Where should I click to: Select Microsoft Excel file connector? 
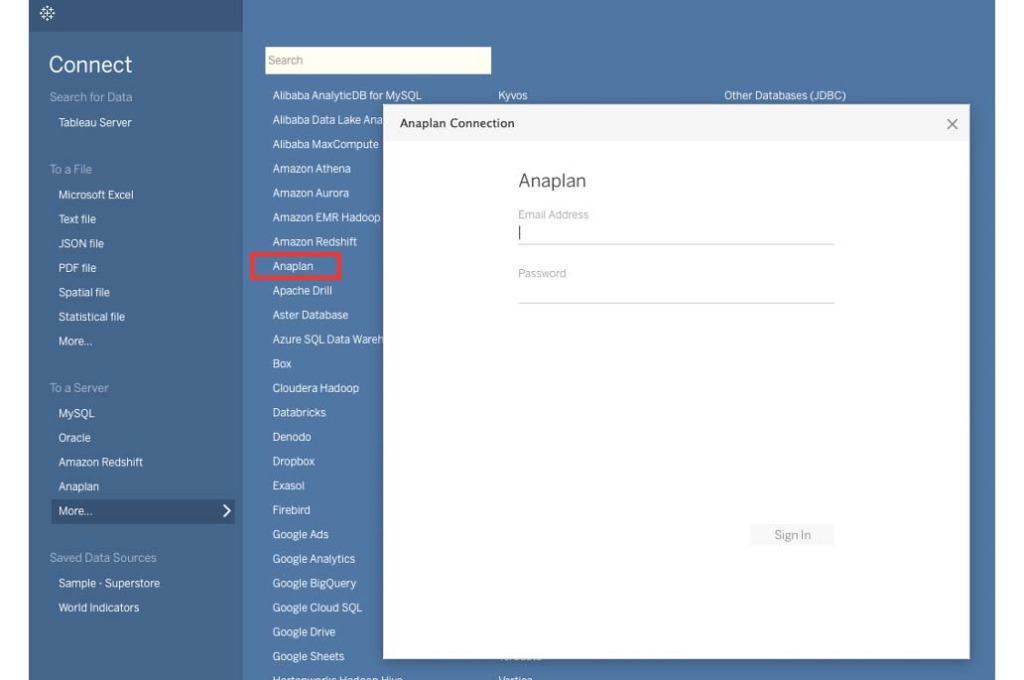(95, 195)
